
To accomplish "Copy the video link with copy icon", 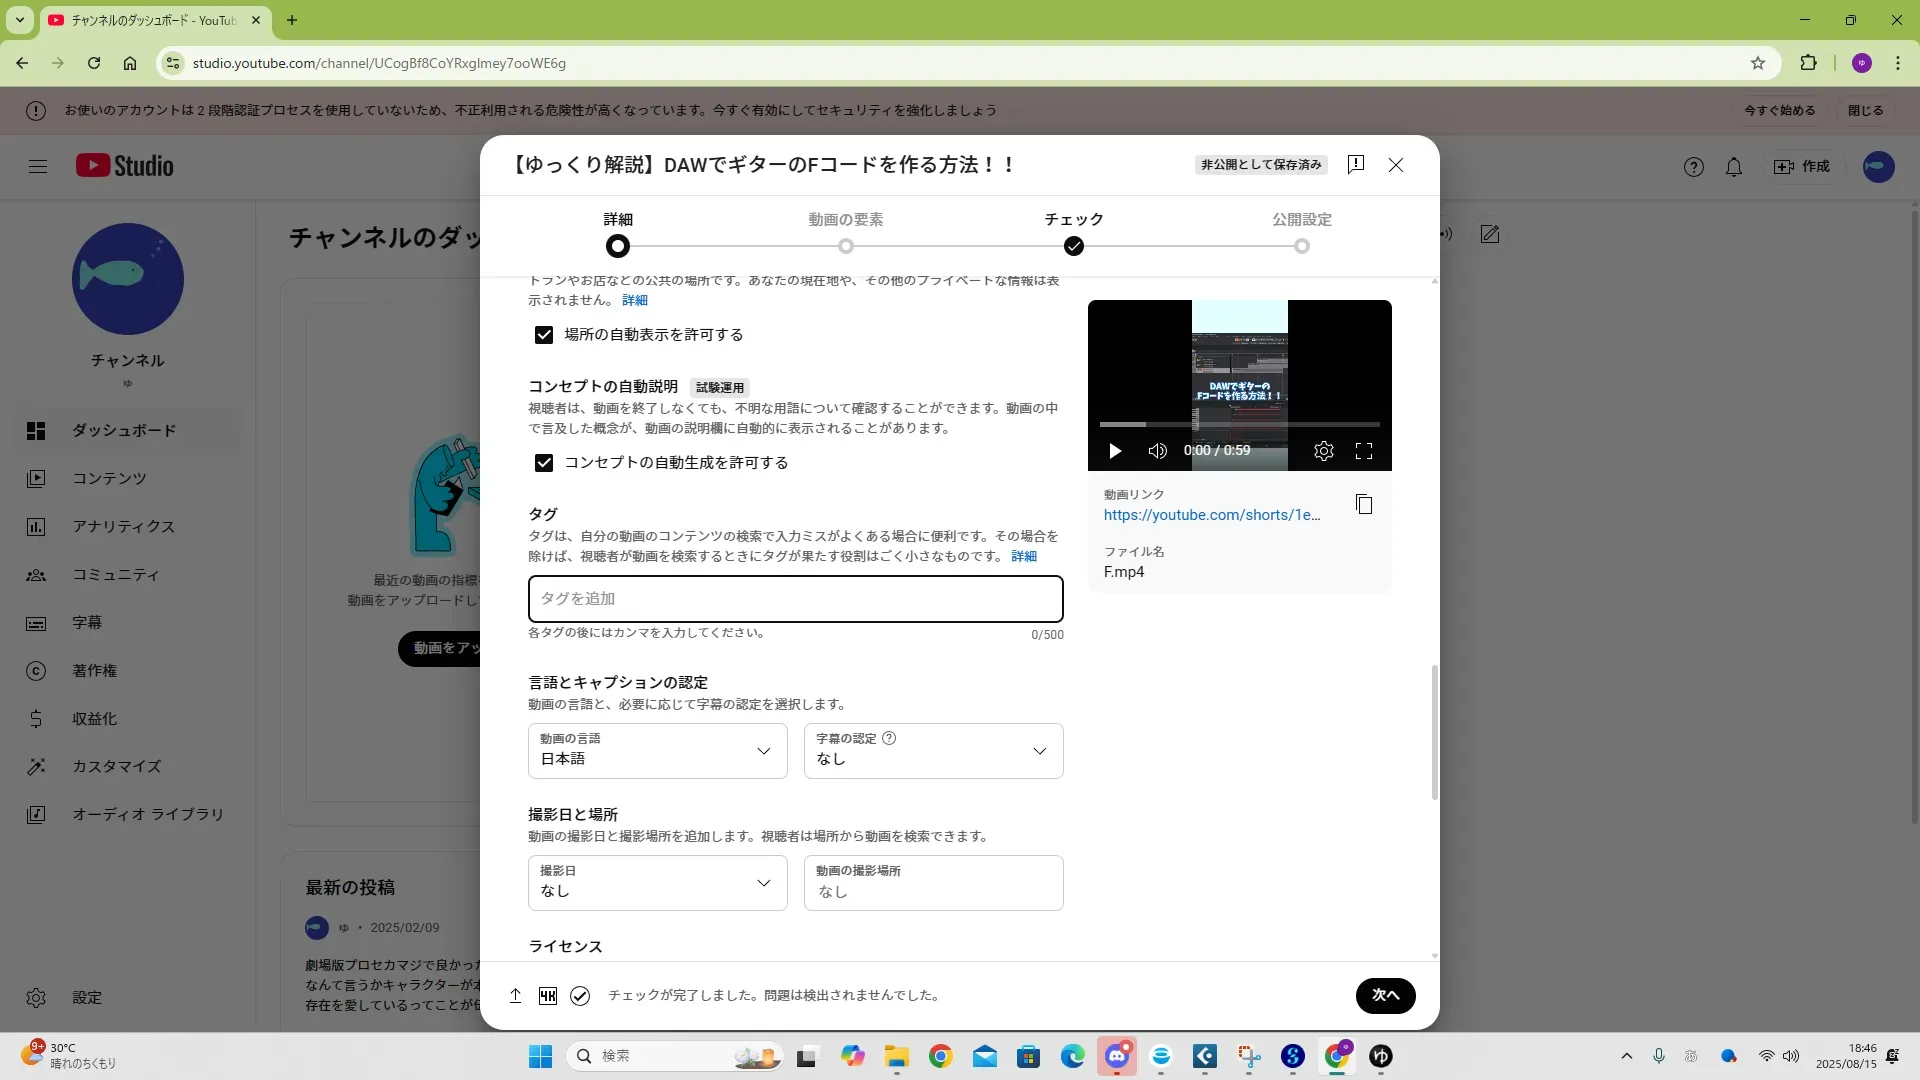I will 1363,505.
